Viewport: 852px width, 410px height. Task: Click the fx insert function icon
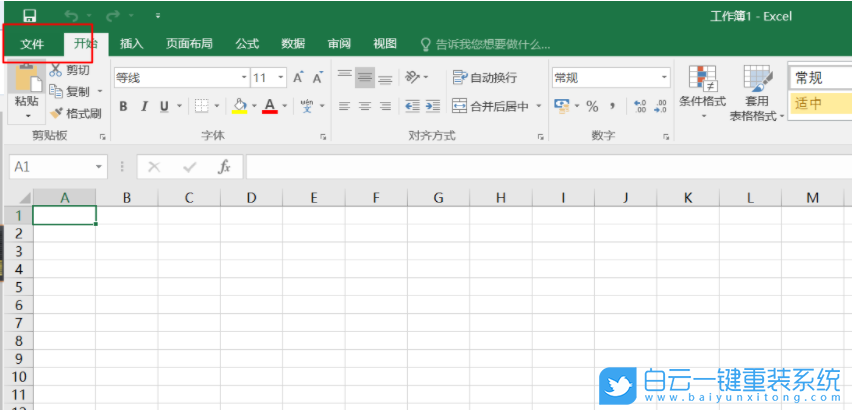point(224,167)
